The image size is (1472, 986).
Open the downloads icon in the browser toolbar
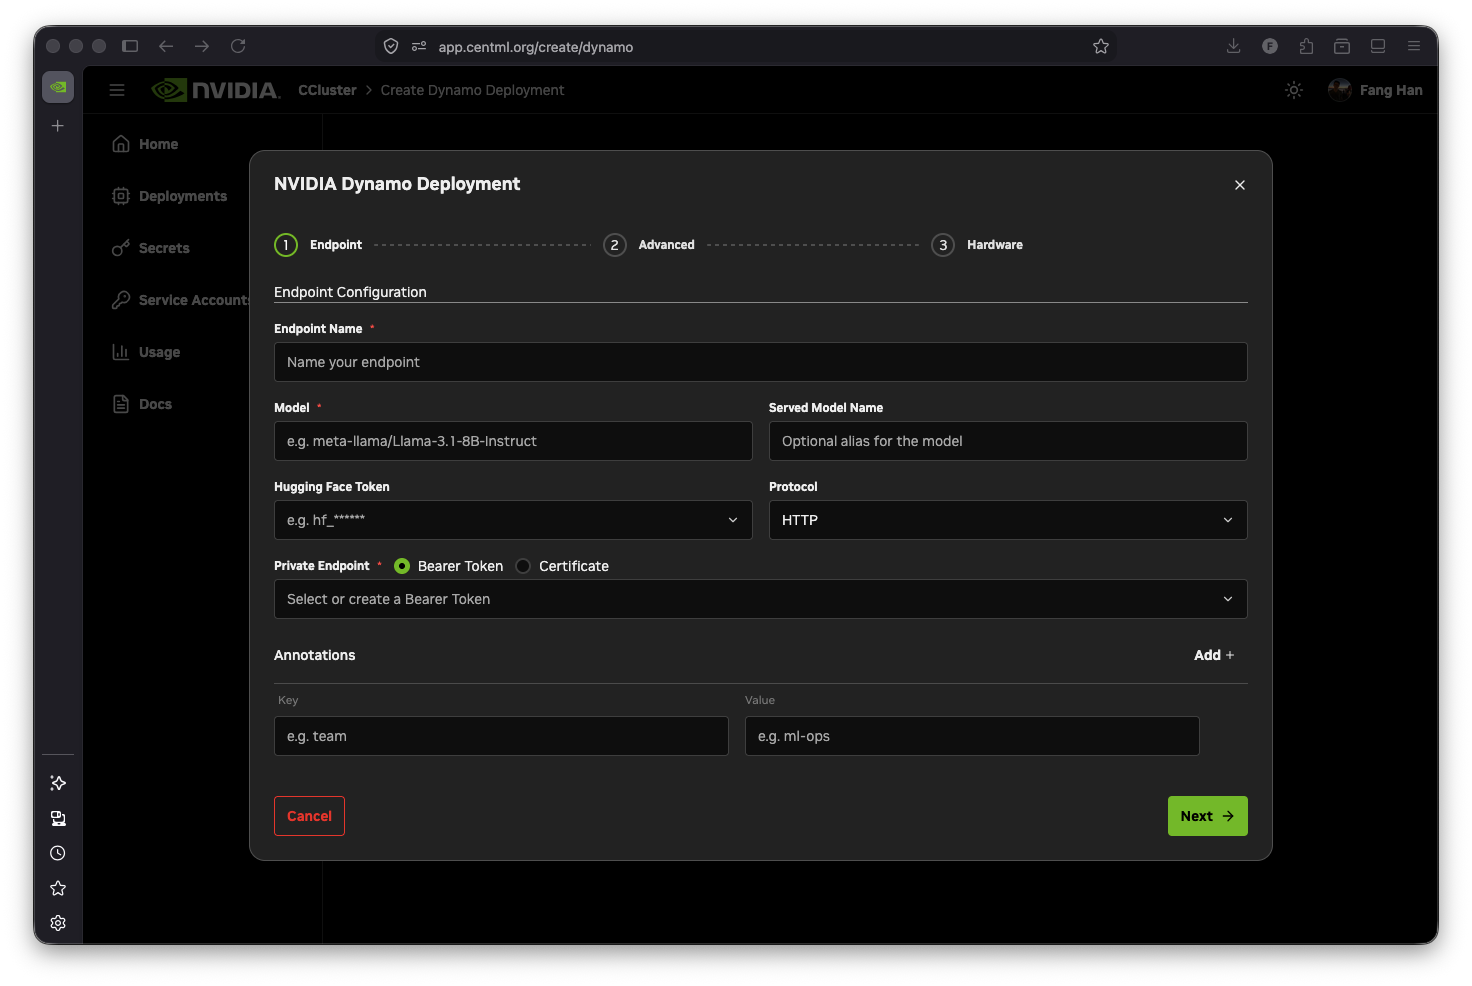(1234, 46)
